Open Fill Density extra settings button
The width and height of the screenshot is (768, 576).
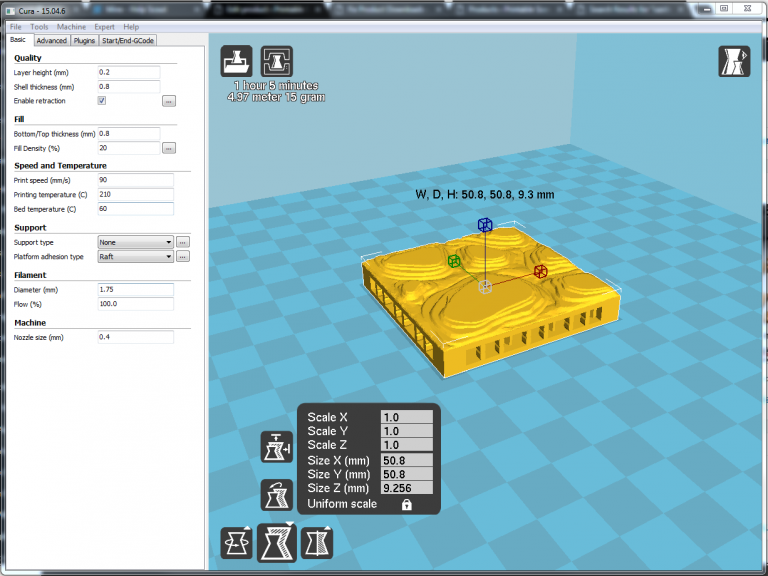(169, 148)
